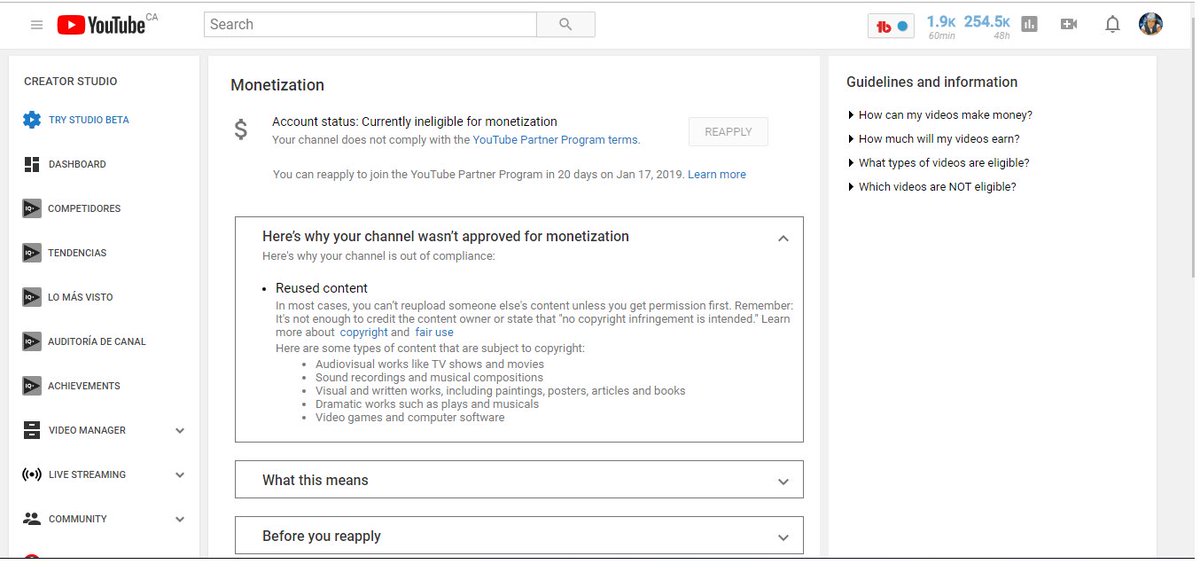Open TENDENCIAS menu item
Screen dimensions: 1200x572
[77, 253]
